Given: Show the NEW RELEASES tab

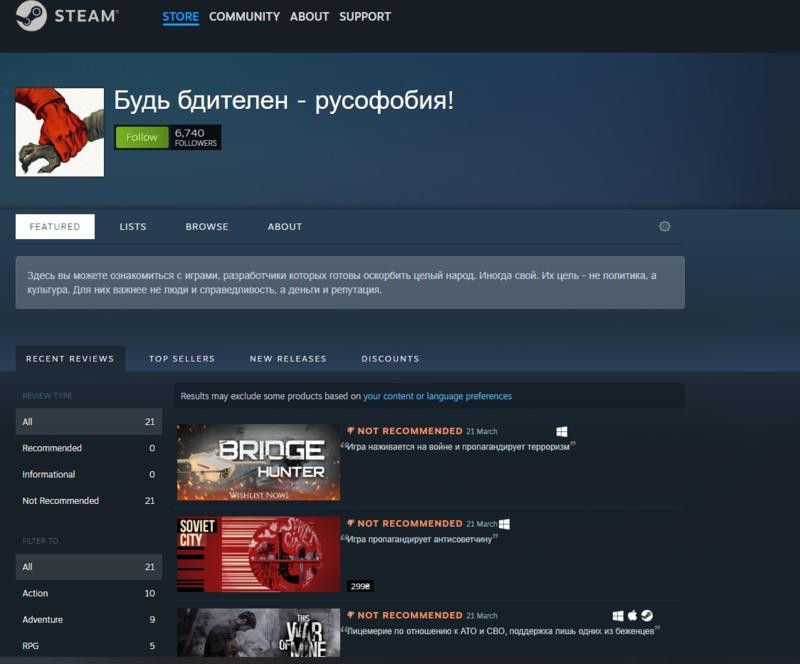Looking at the screenshot, I should (288, 359).
